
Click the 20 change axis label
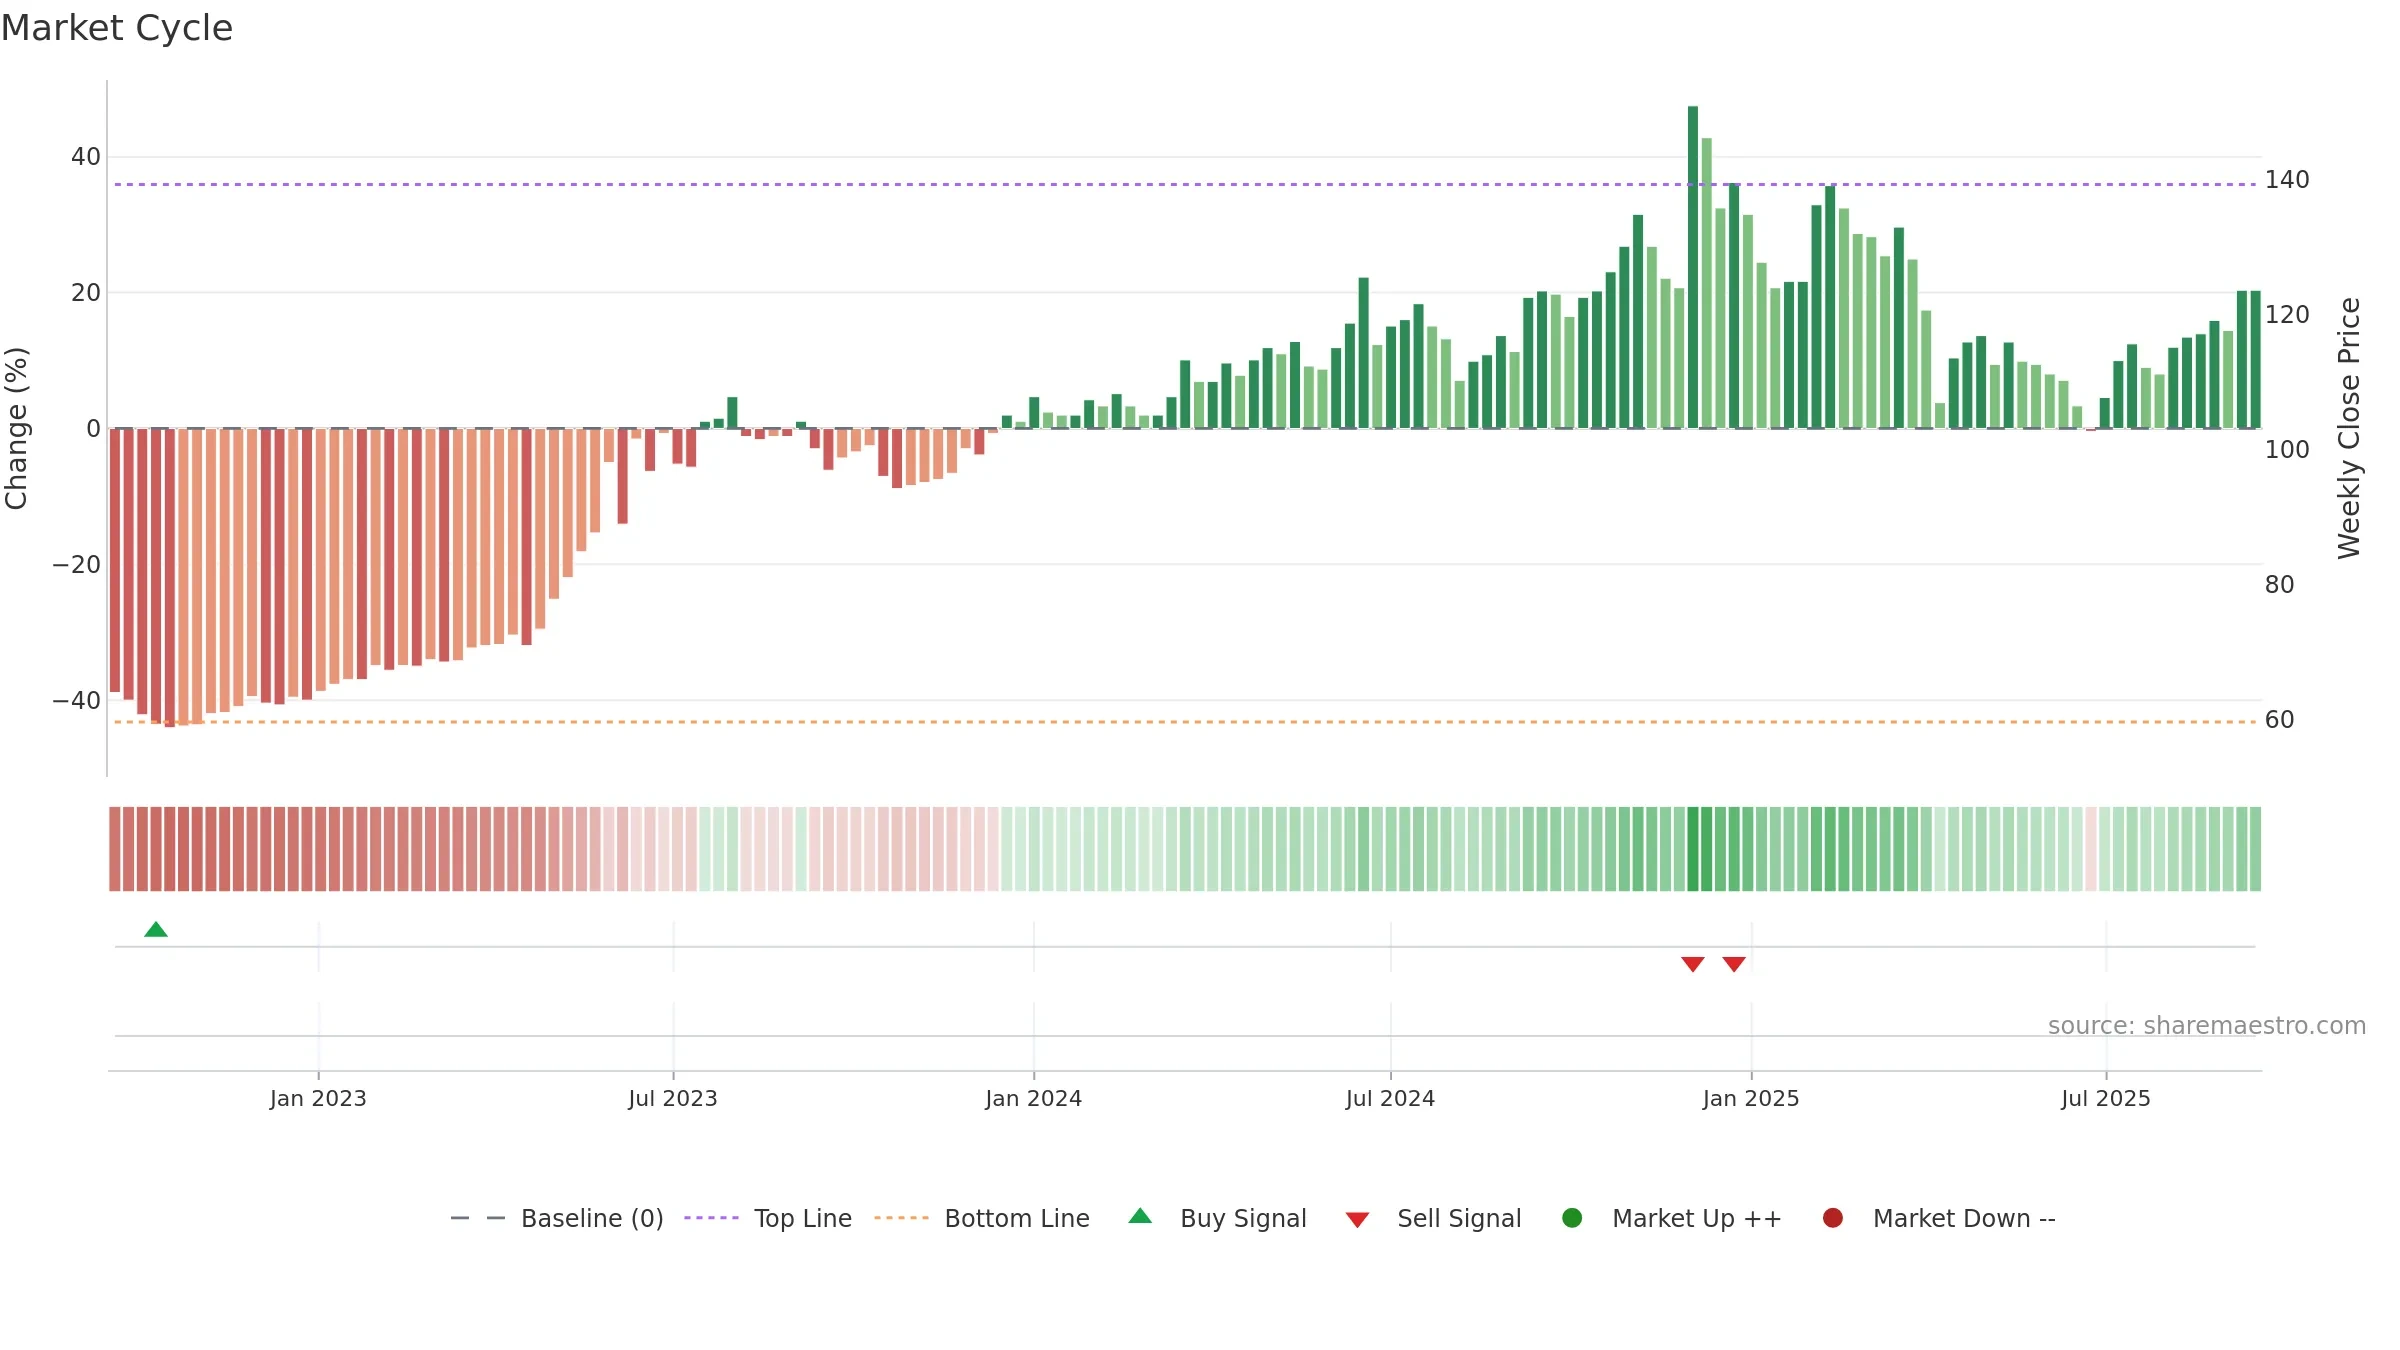pyautogui.click(x=86, y=292)
